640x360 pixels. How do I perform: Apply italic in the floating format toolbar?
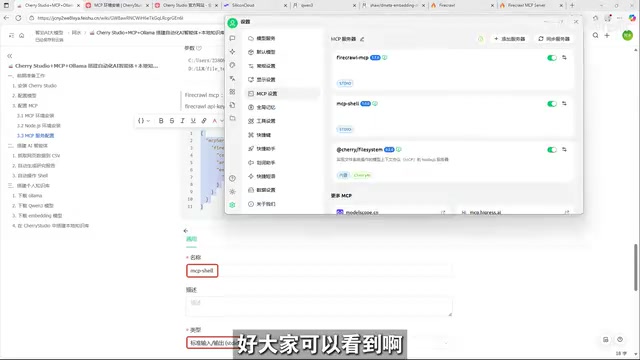[182, 121]
